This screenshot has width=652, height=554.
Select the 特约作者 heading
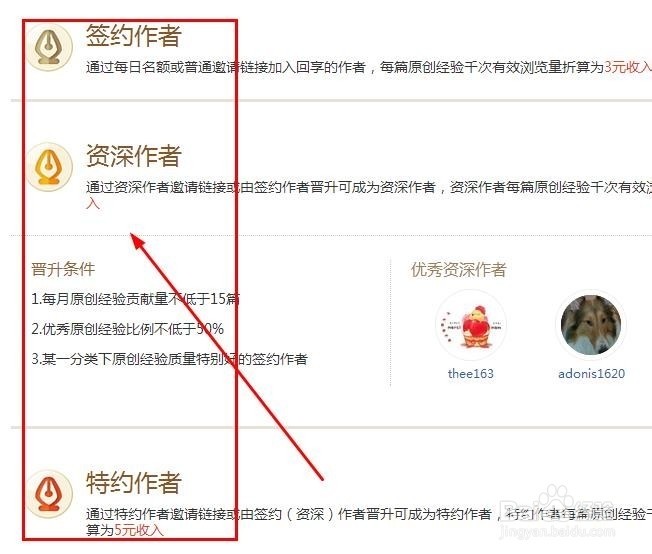133,482
